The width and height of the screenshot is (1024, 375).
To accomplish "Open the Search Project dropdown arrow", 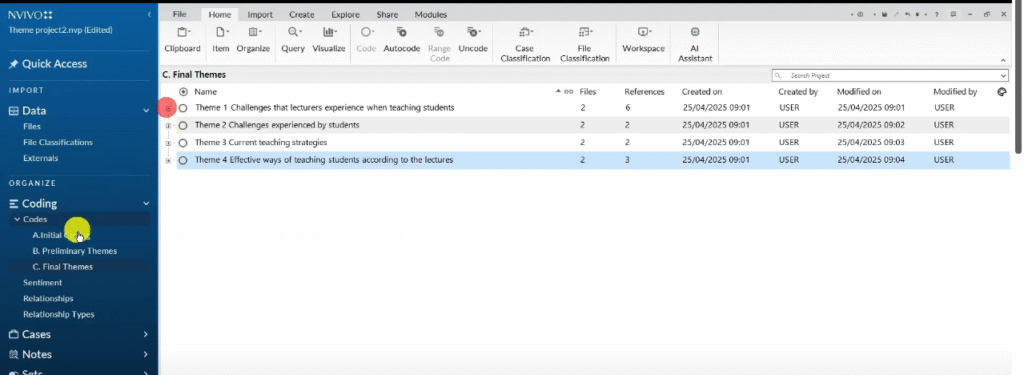I will click(1003, 76).
